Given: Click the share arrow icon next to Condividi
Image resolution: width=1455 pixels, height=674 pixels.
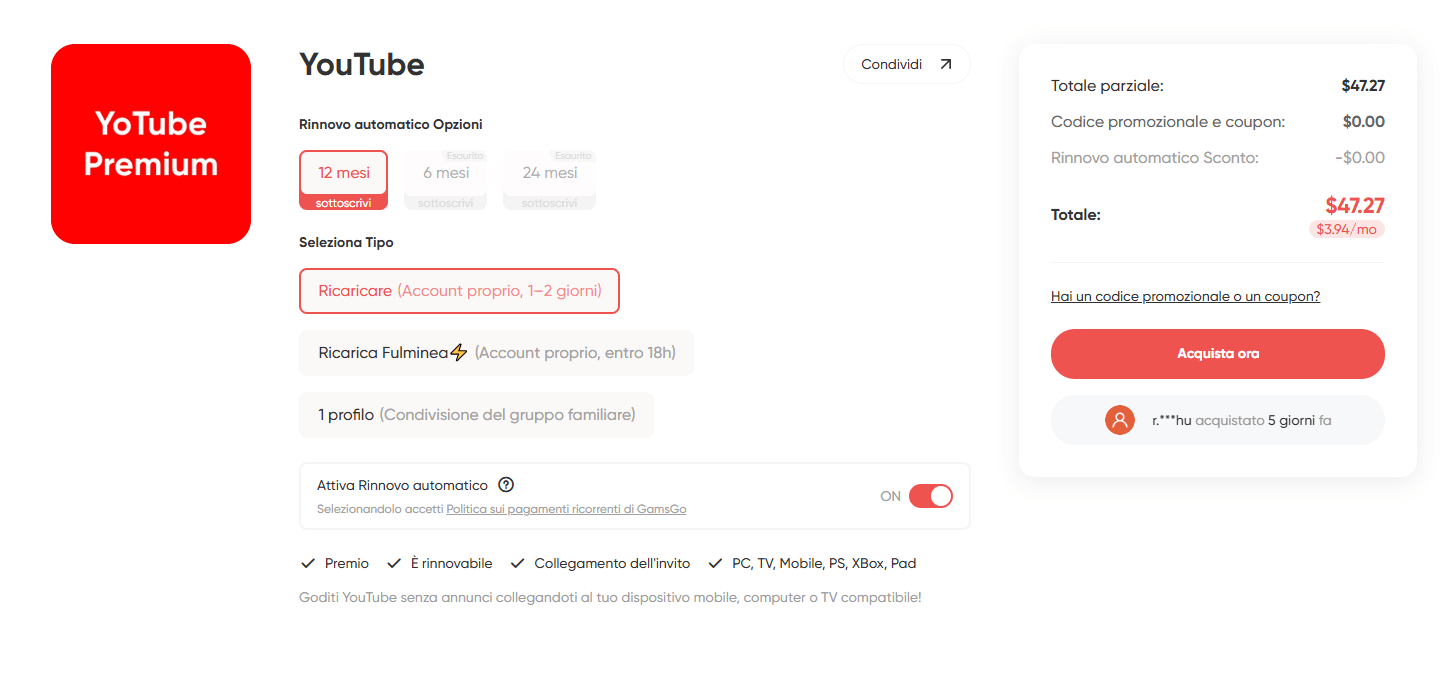Looking at the screenshot, I should coord(946,64).
